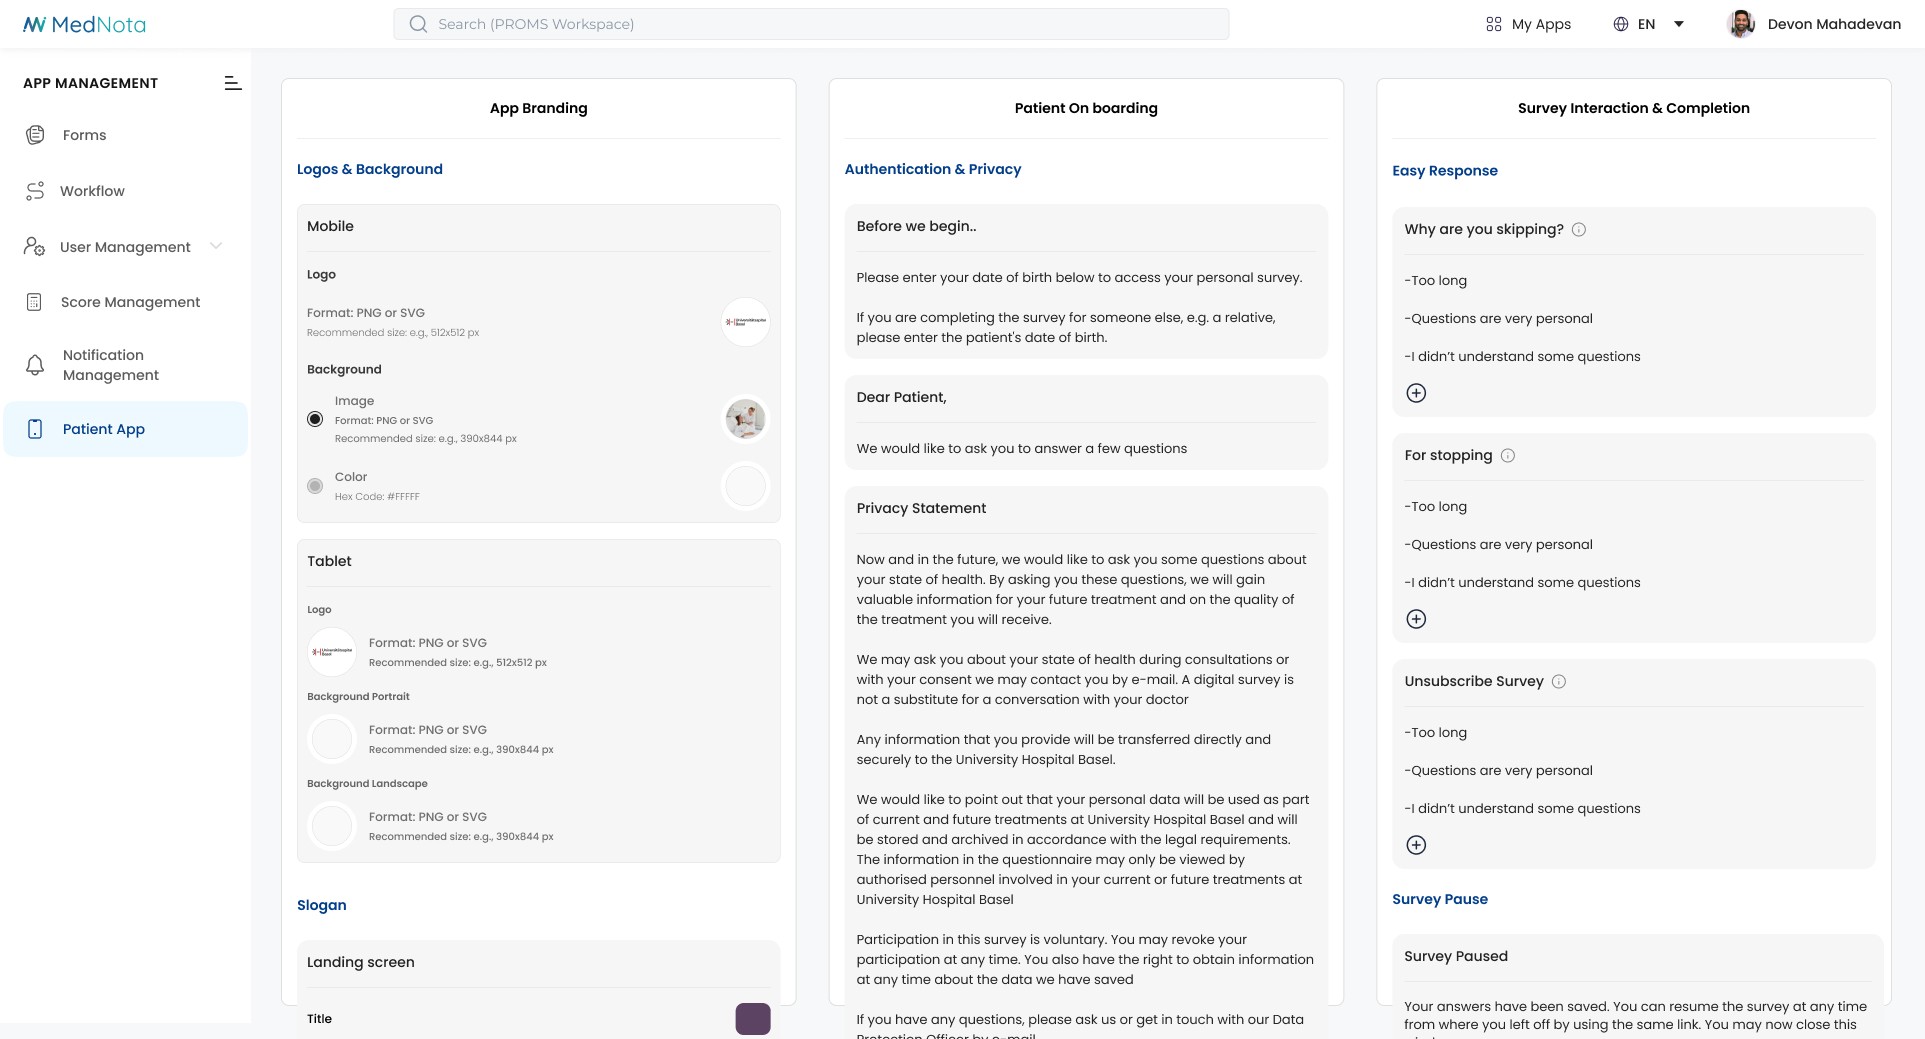Click the tablet logo thumbnail
This screenshot has height=1039, width=1925.
[x=332, y=652]
